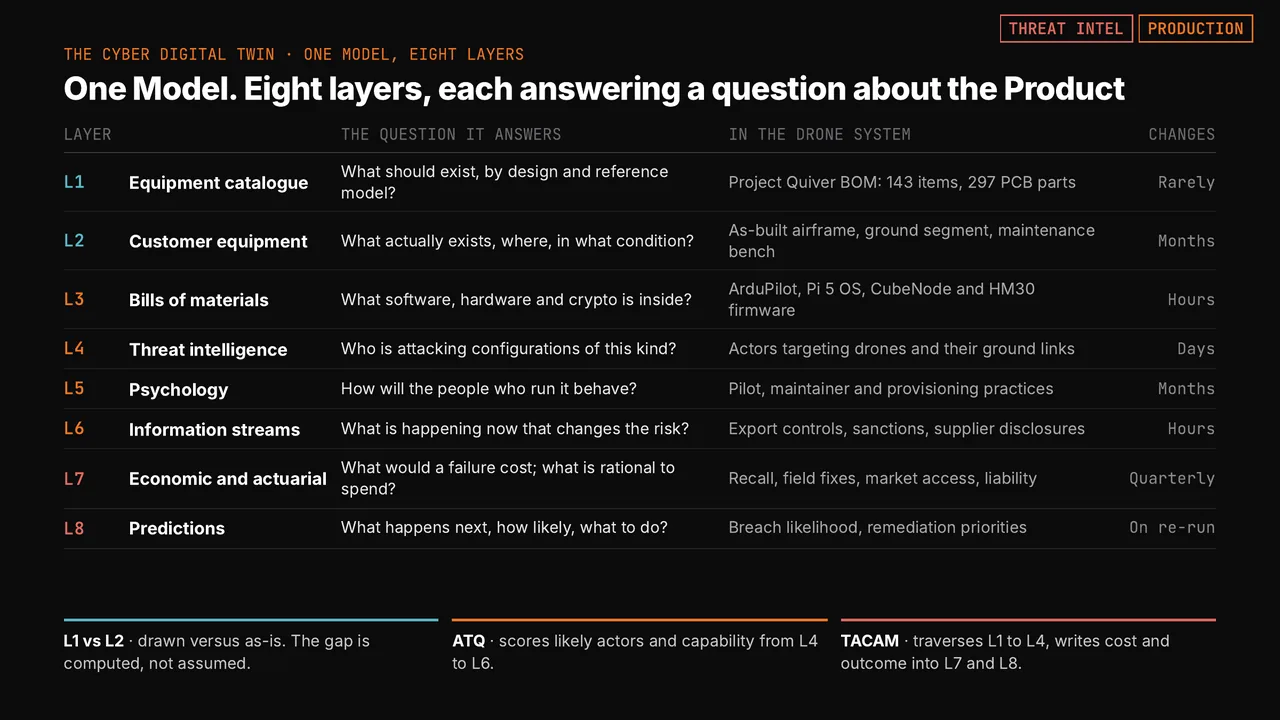Click the Predictions row name

[x=177, y=528]
